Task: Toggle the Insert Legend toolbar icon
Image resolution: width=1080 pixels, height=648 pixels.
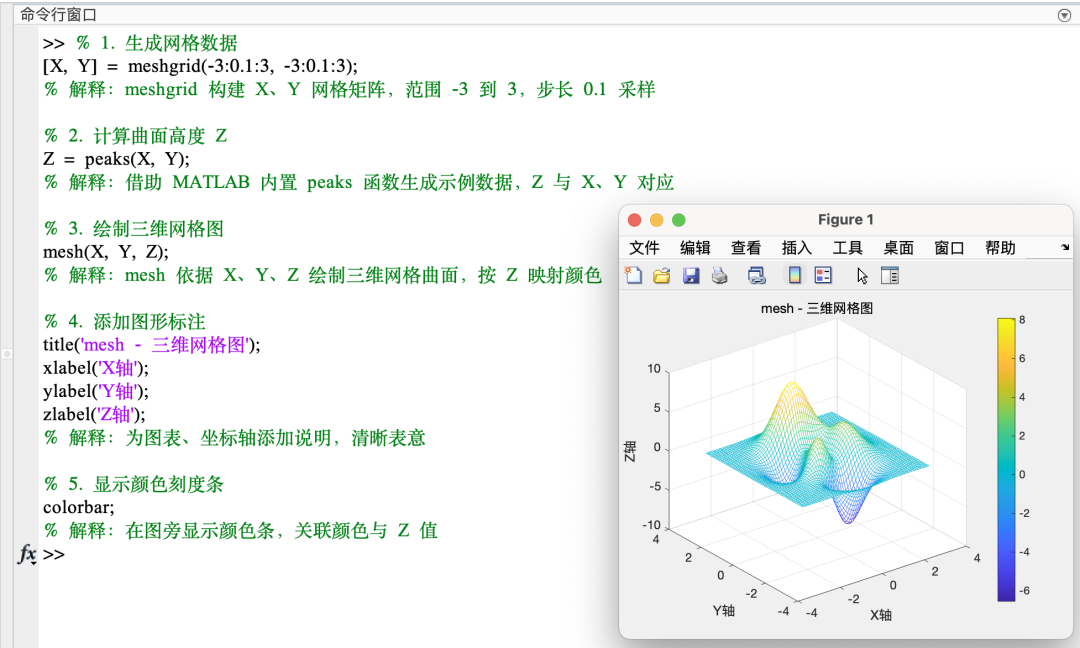Action: click(x=823, y=275)
